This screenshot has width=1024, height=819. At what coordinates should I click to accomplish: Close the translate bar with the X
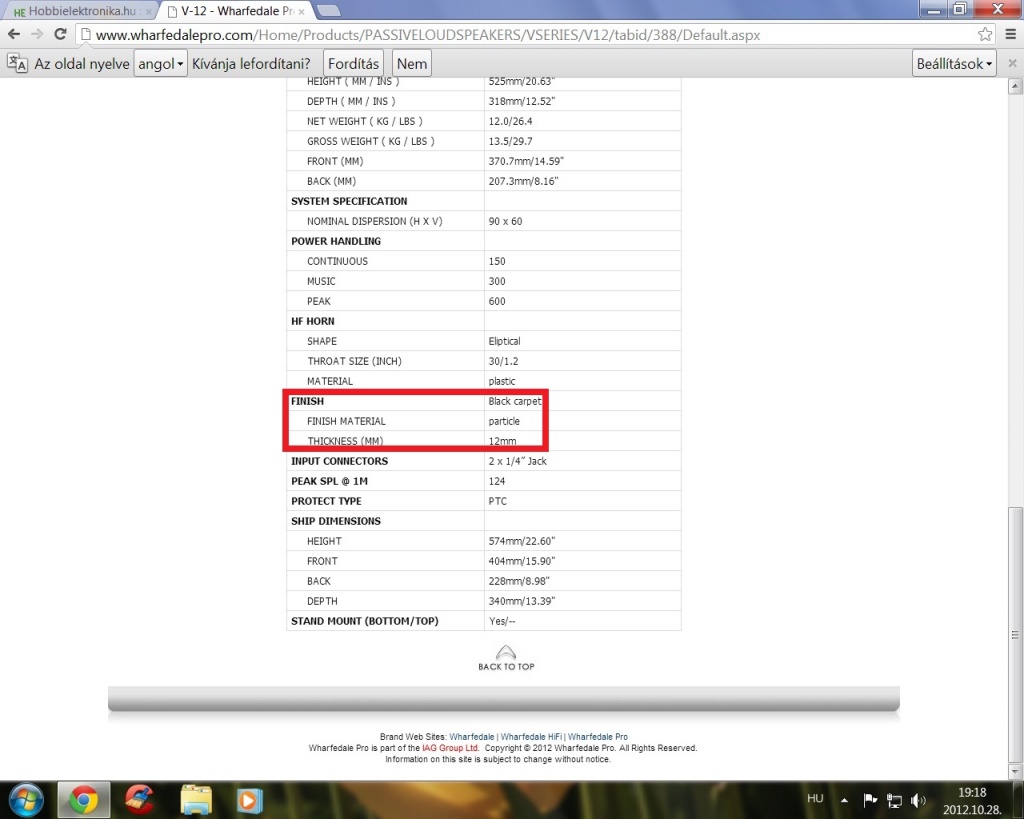(x=1012, y=63)
